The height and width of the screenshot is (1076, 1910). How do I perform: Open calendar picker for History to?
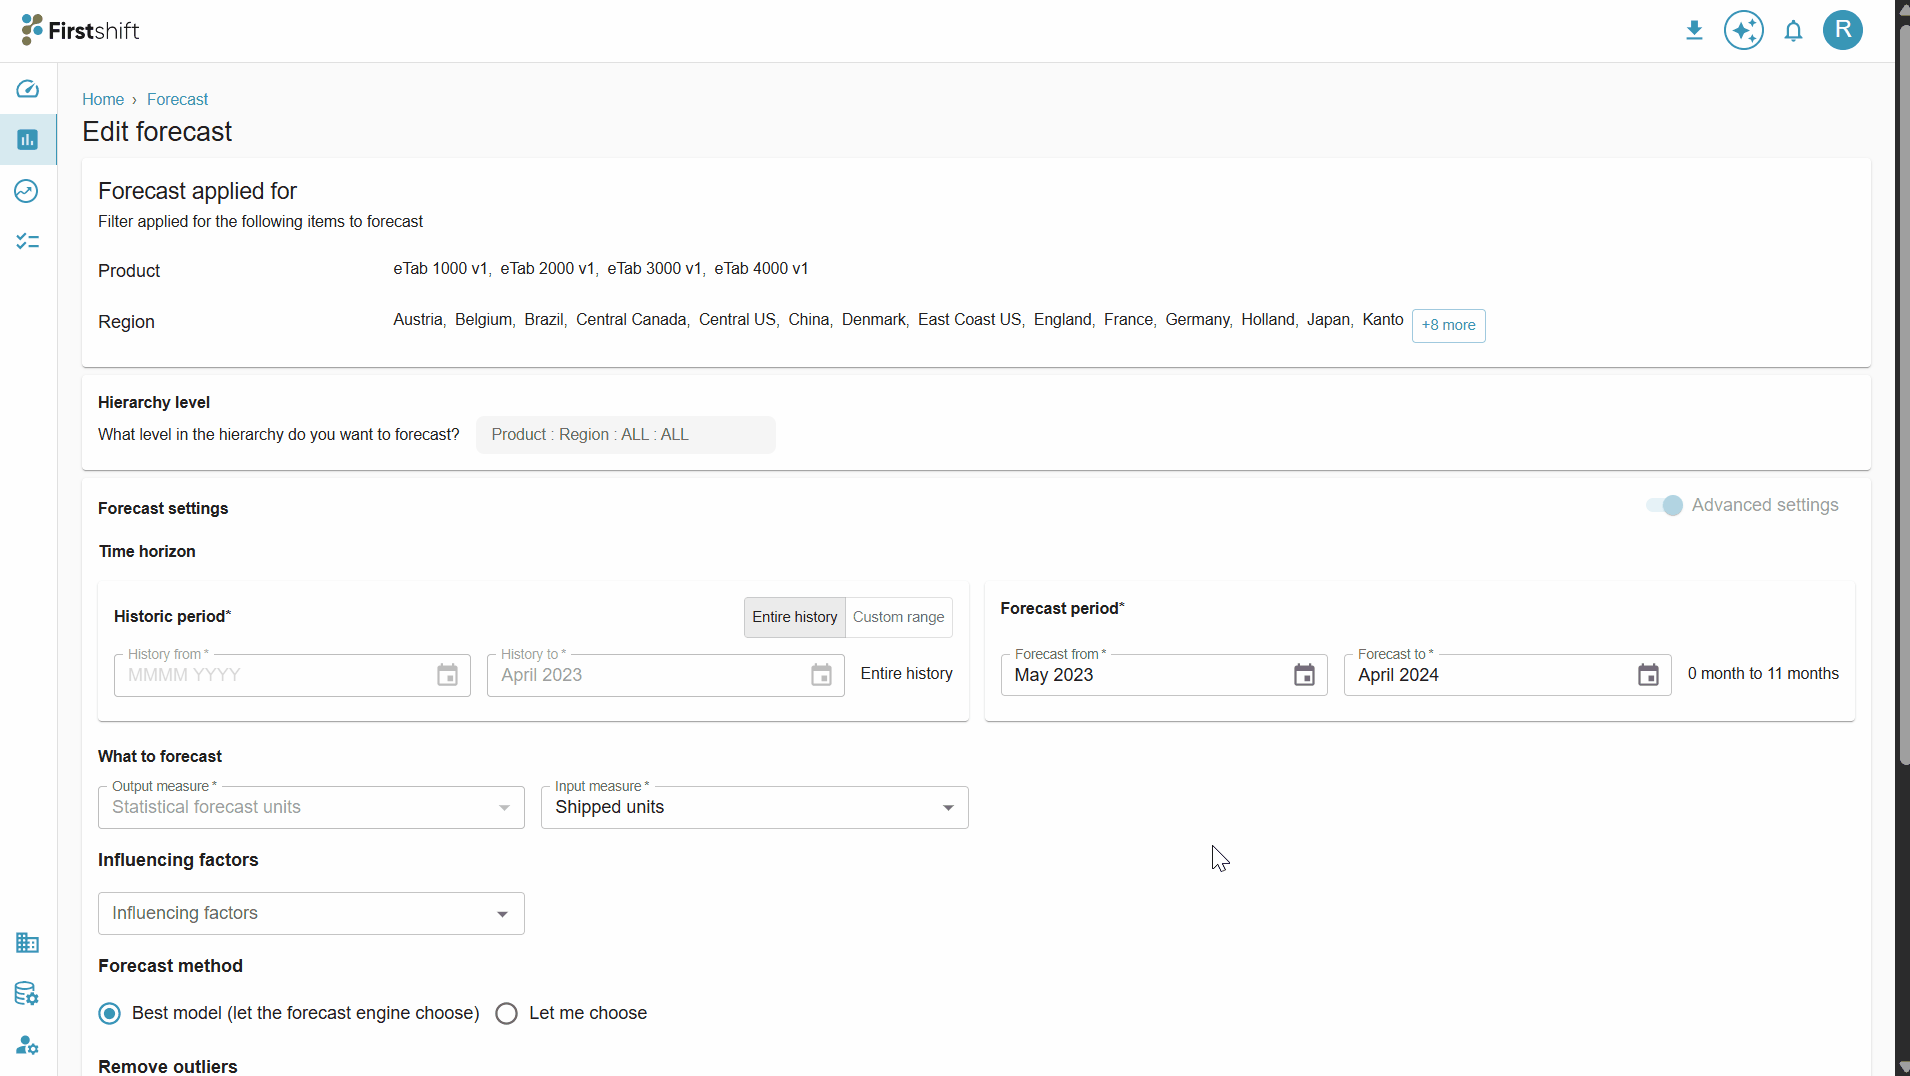point(822,676)
